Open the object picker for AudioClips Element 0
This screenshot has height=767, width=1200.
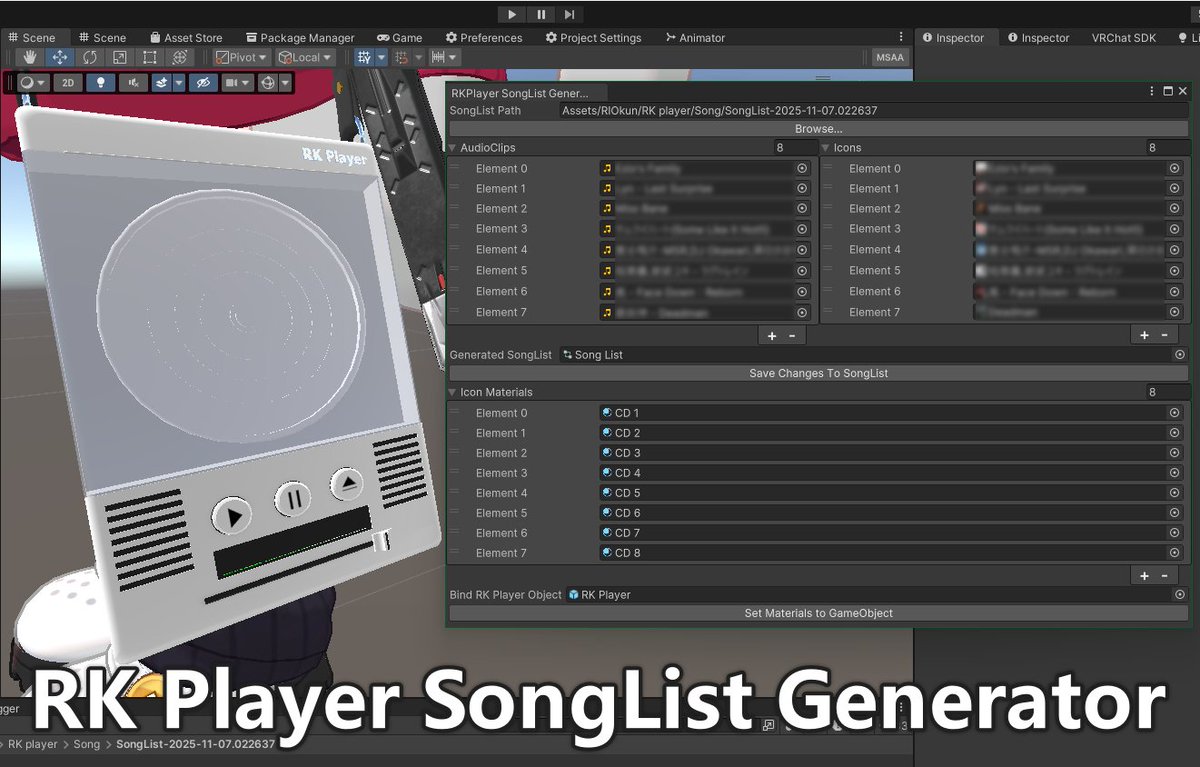(x=801, y=168)
